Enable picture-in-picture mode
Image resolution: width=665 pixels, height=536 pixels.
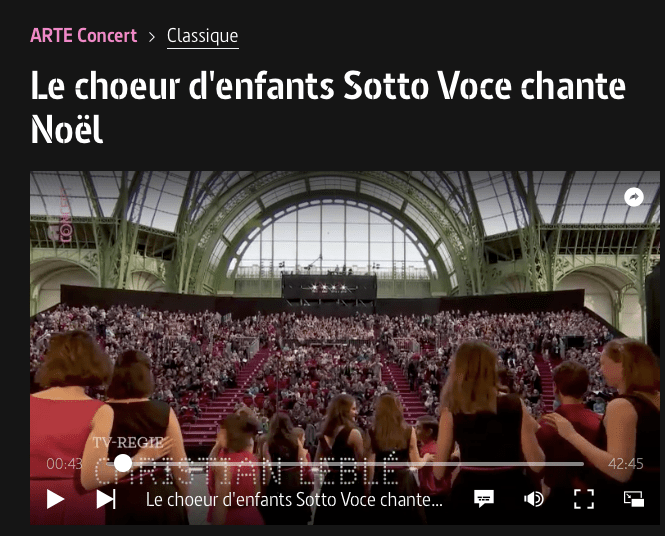coord(634,499)
